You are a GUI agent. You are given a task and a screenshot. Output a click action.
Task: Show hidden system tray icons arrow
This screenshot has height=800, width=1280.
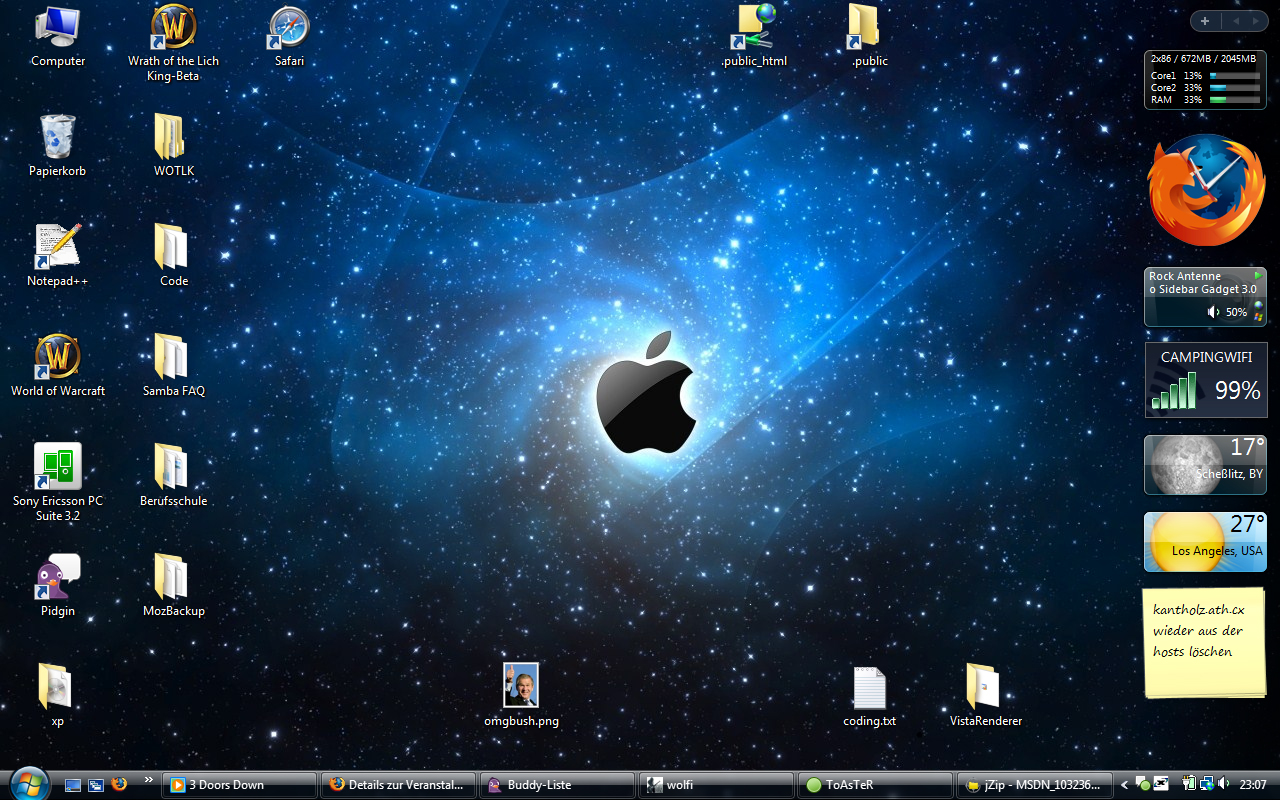click(x=1124, y=785)
